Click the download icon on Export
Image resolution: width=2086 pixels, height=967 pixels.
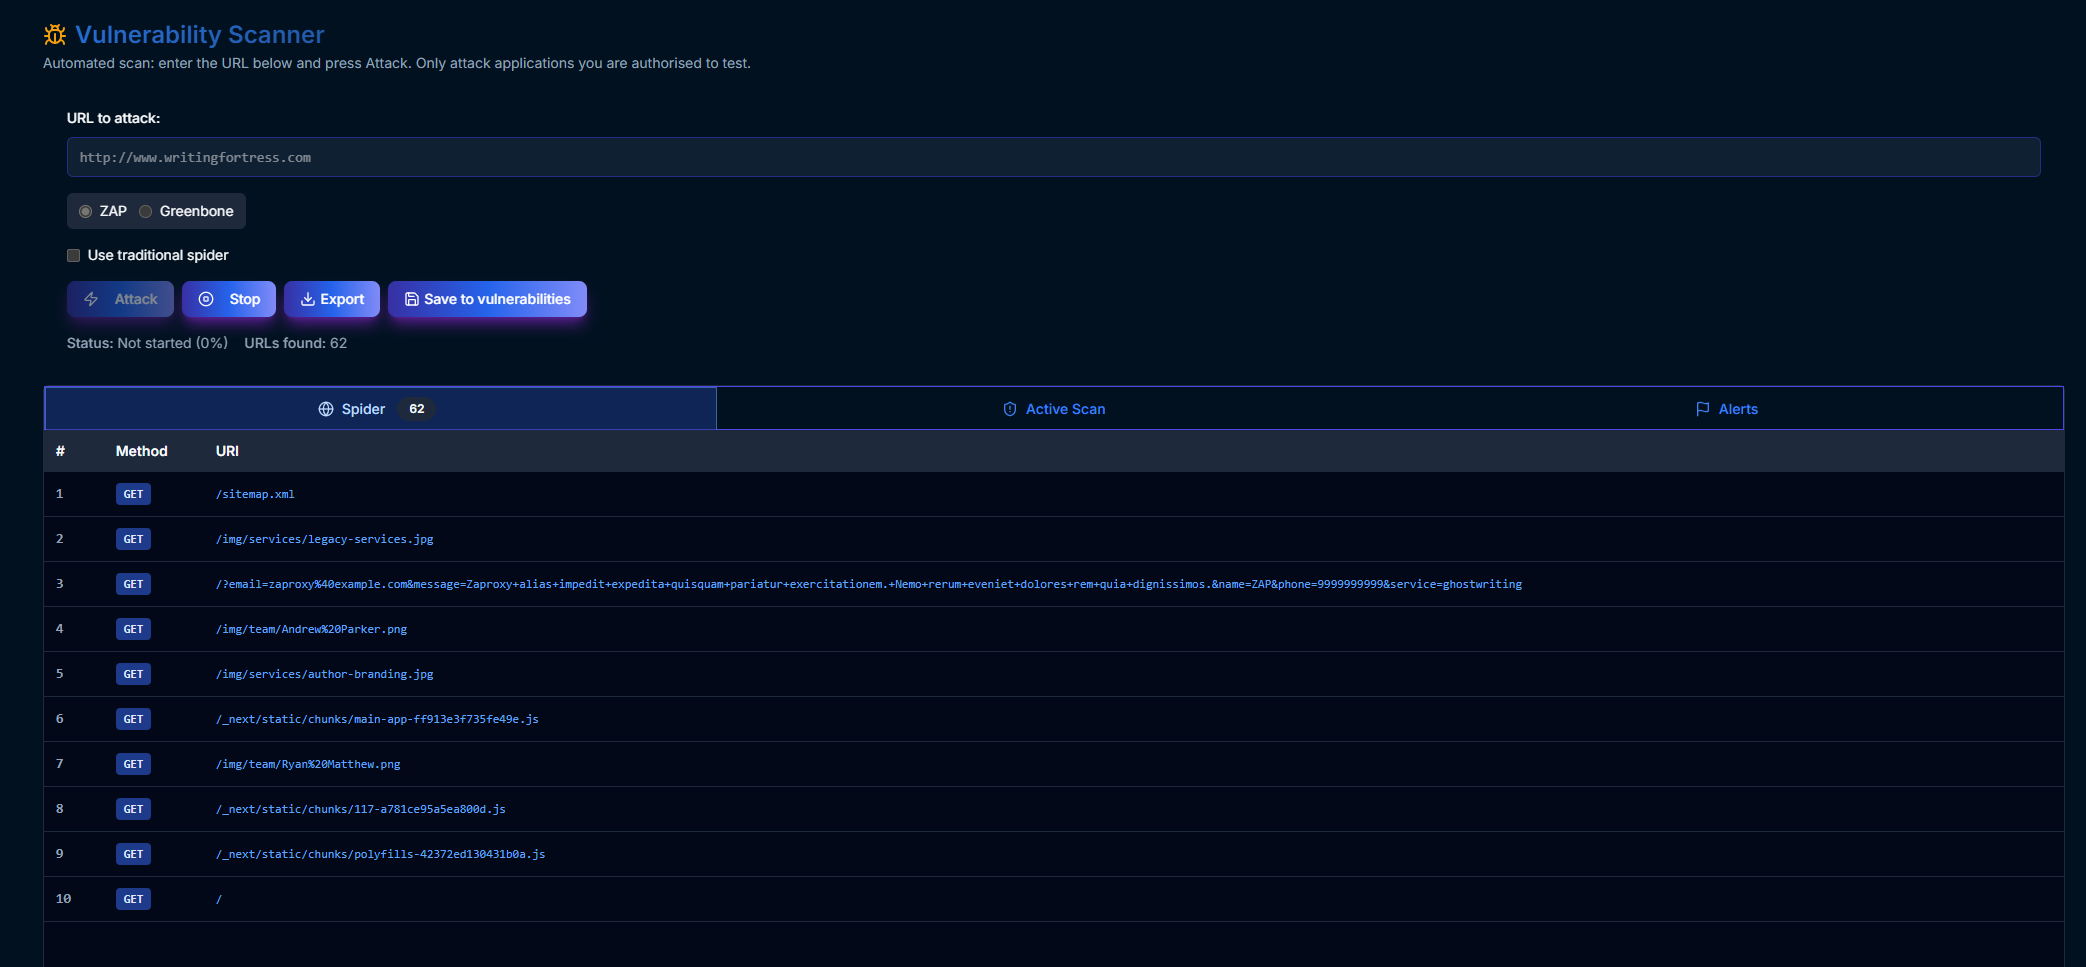coord(308,299)
